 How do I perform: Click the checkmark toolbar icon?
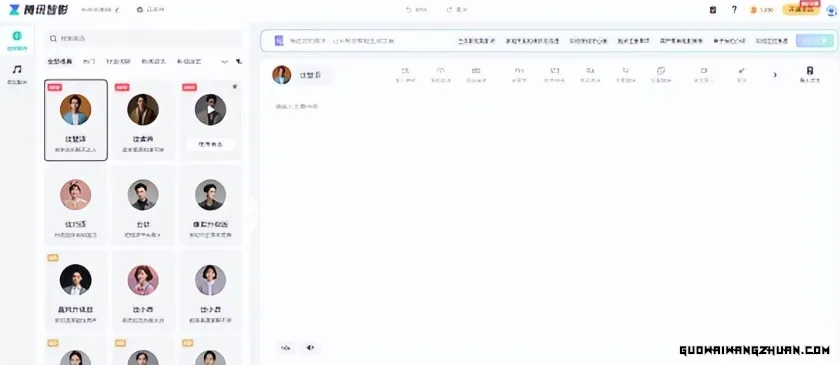(x=741, y=75)
